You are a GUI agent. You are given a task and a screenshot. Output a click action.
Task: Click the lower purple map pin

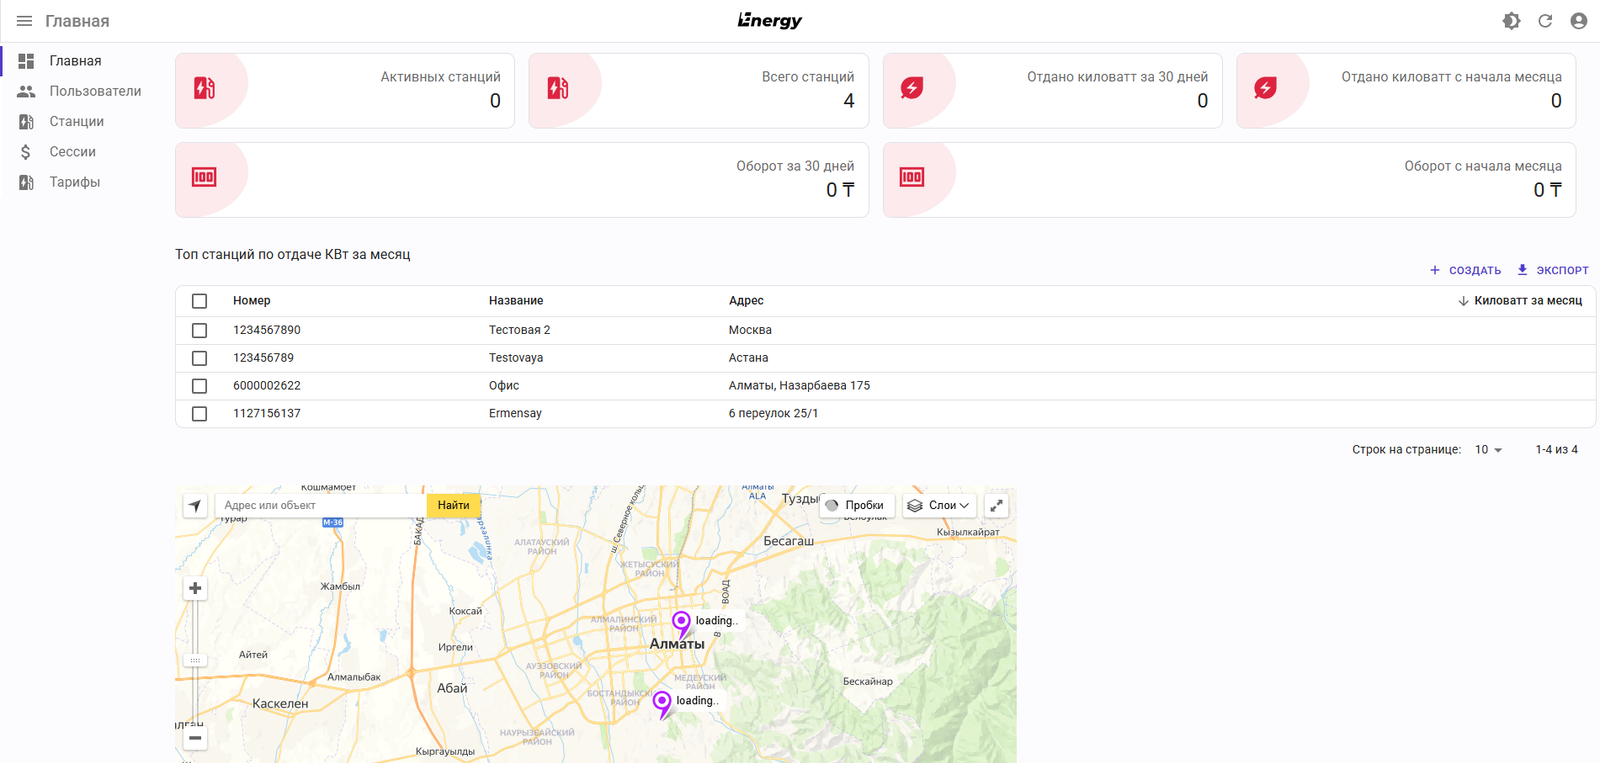click(662, 705)
